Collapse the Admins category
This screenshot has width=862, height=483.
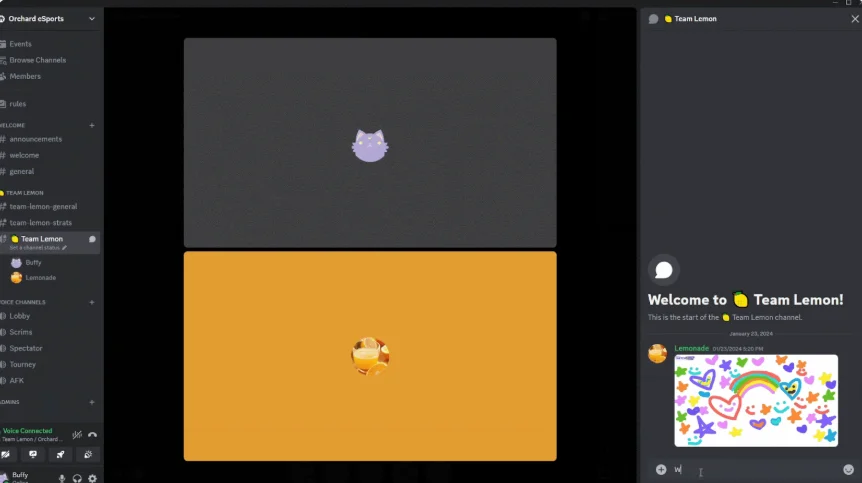tap(10, 402)
